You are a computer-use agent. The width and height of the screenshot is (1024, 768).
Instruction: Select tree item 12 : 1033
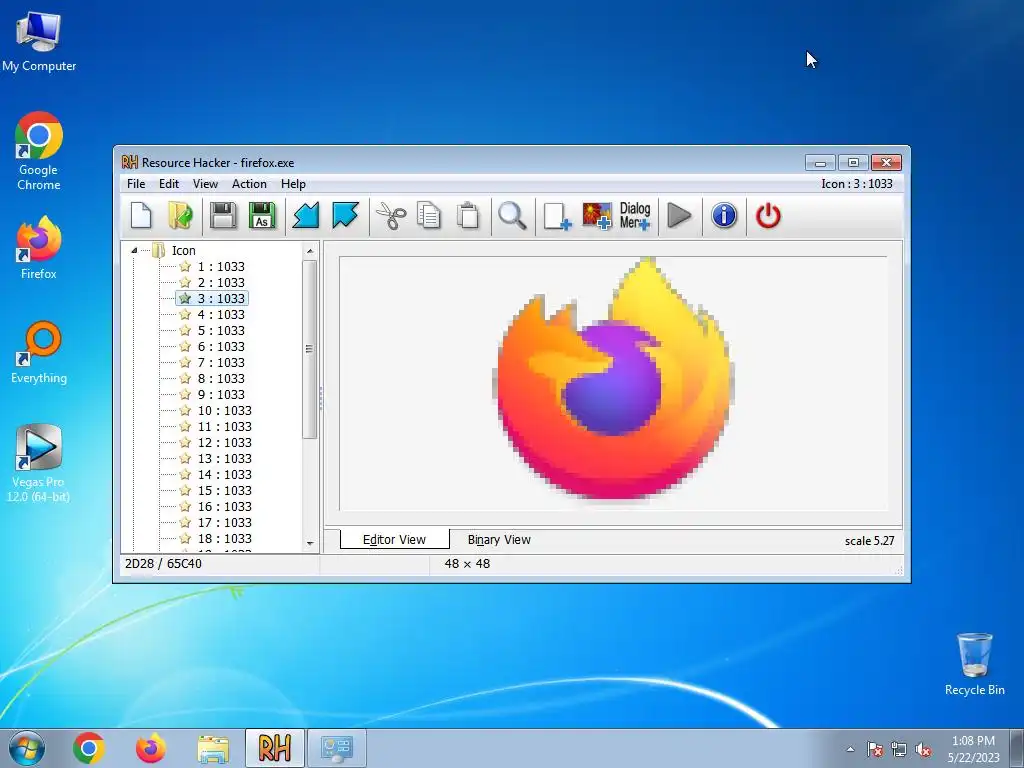224,443
